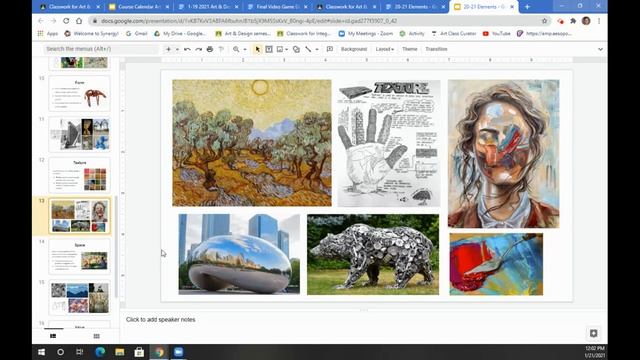Viewport: 640px width, 360px height.
Task: Click the insert image icon
Action: point(280,49)
